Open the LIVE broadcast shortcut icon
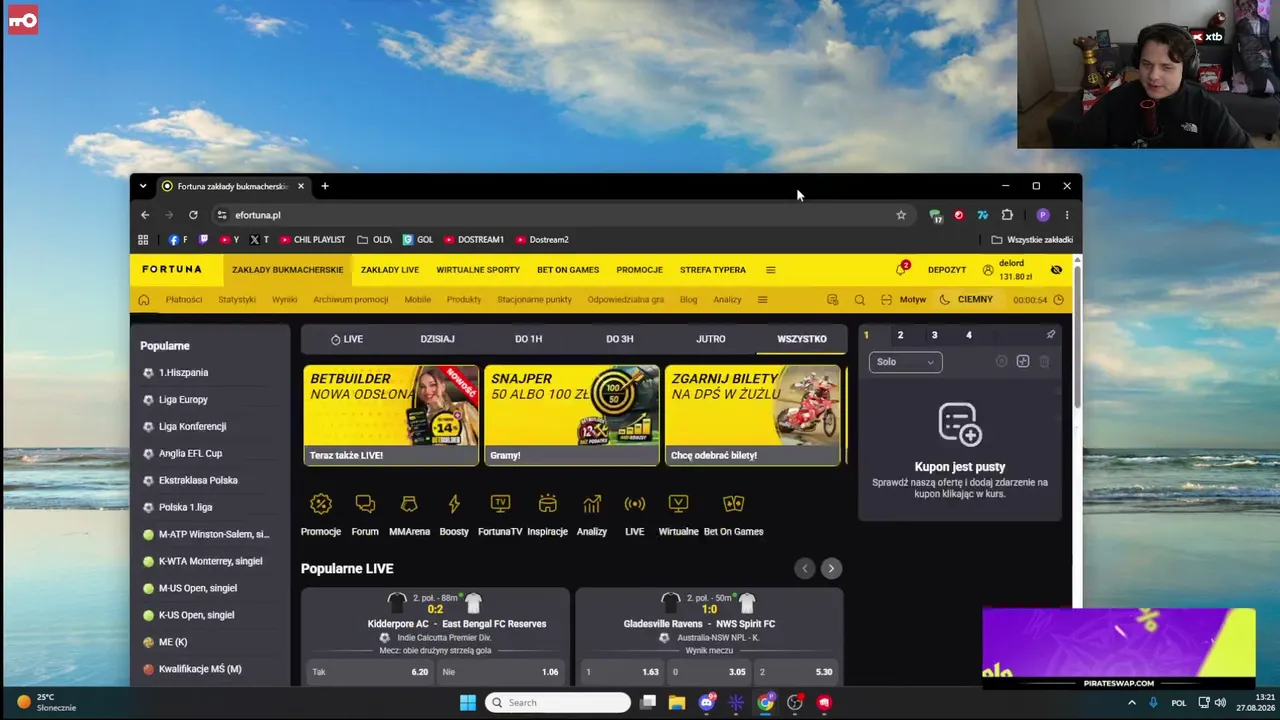This screenshot has height=720, width=1280. (635, 504)
